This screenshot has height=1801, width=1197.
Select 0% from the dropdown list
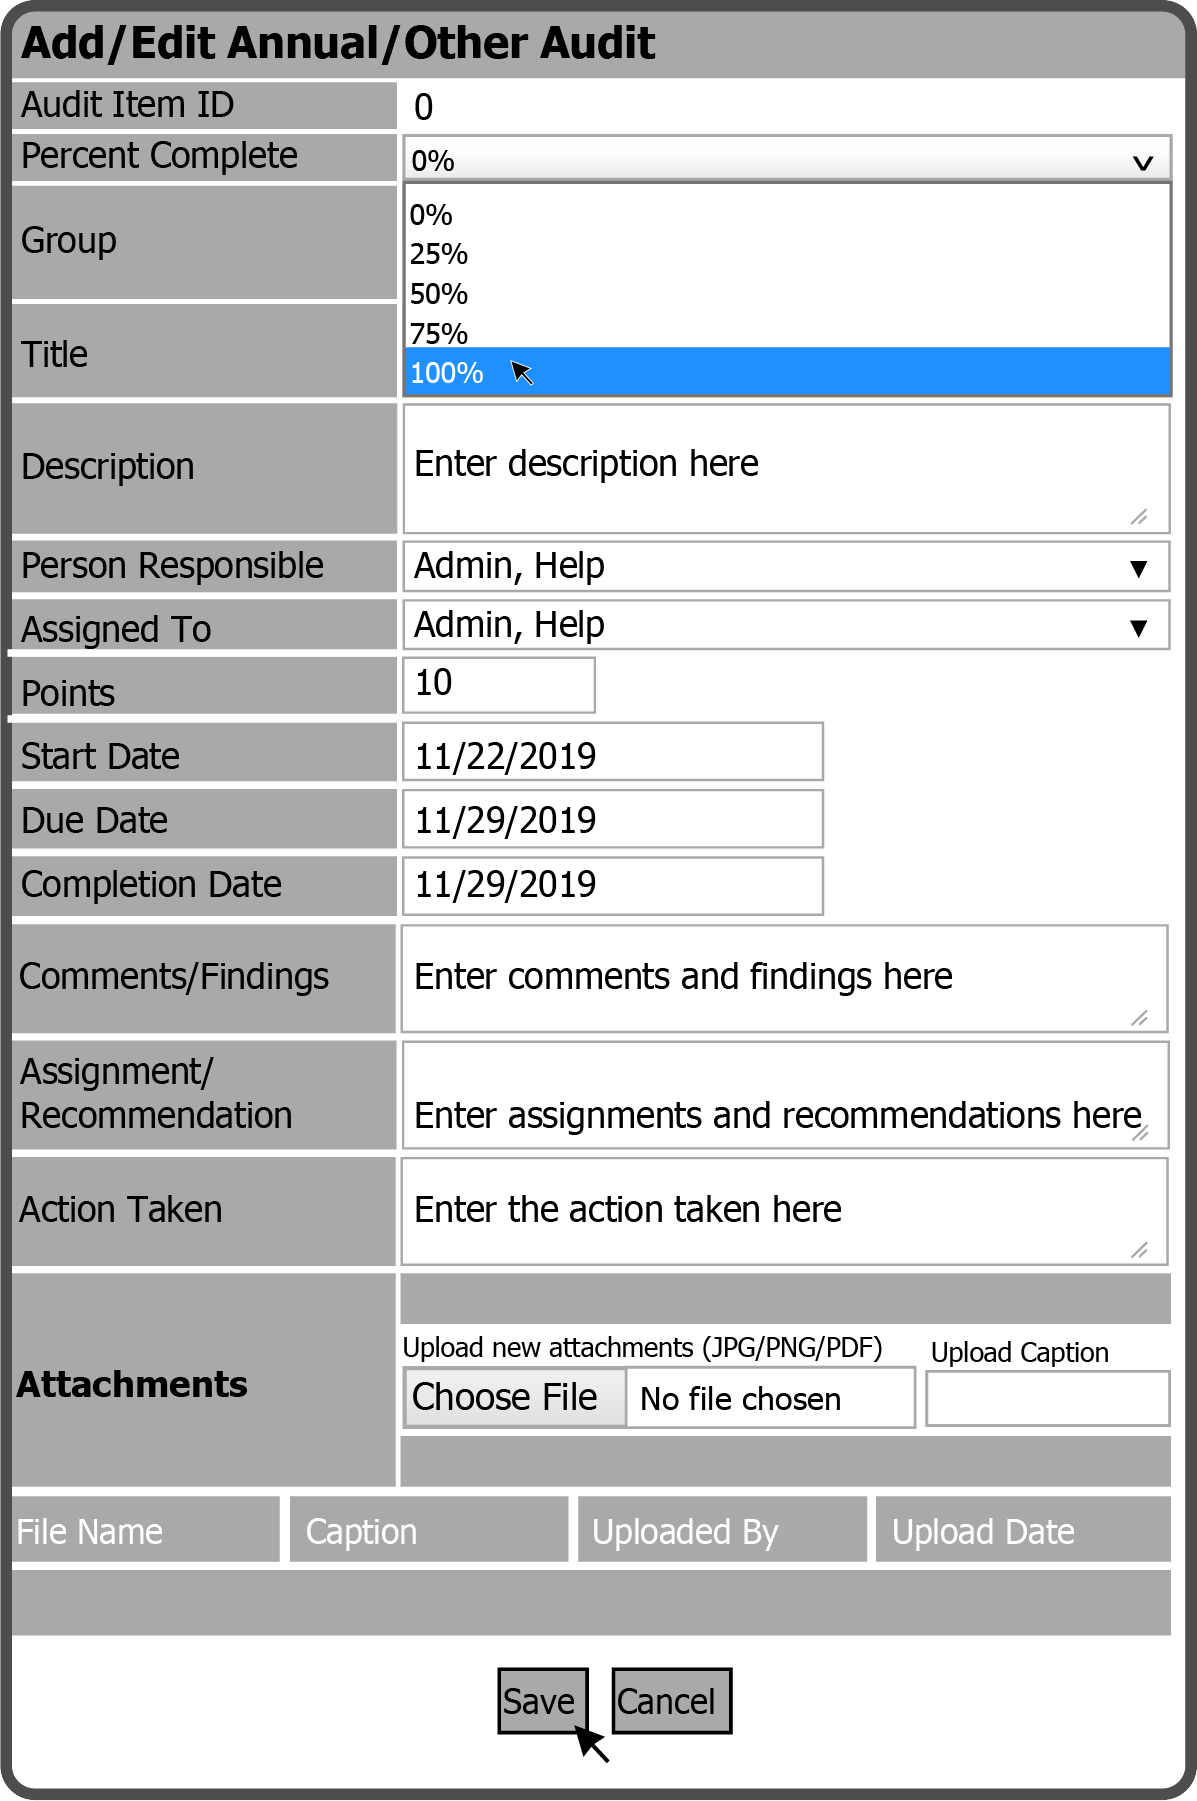click(431, 215)
